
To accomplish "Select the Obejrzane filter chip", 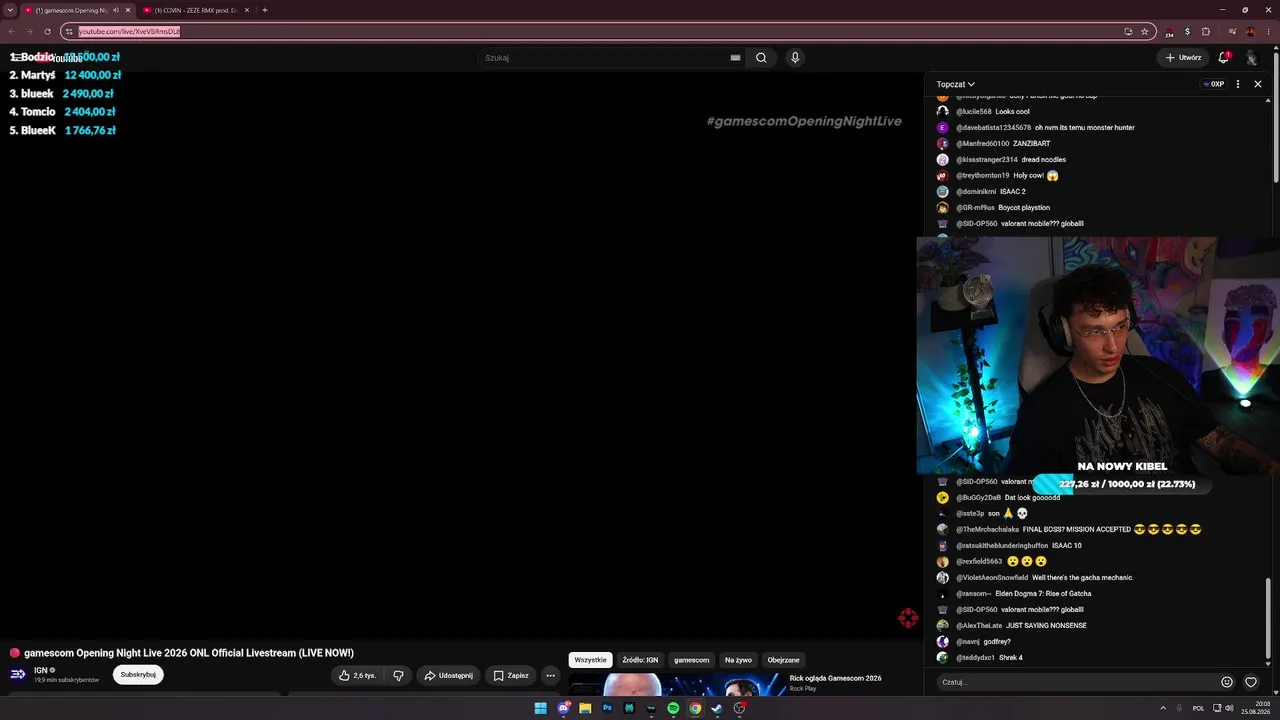I will click(783, 660).
